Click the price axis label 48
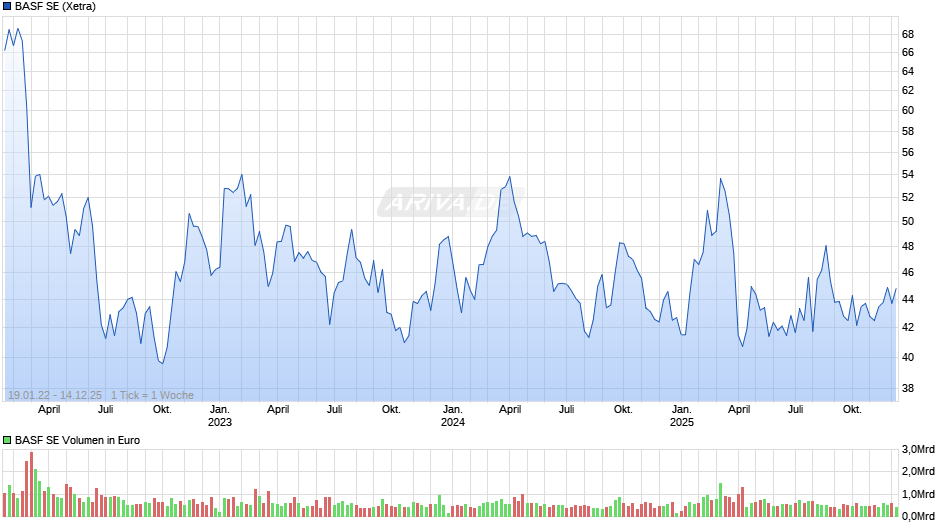The image size is (940, 526). (908, 247)
